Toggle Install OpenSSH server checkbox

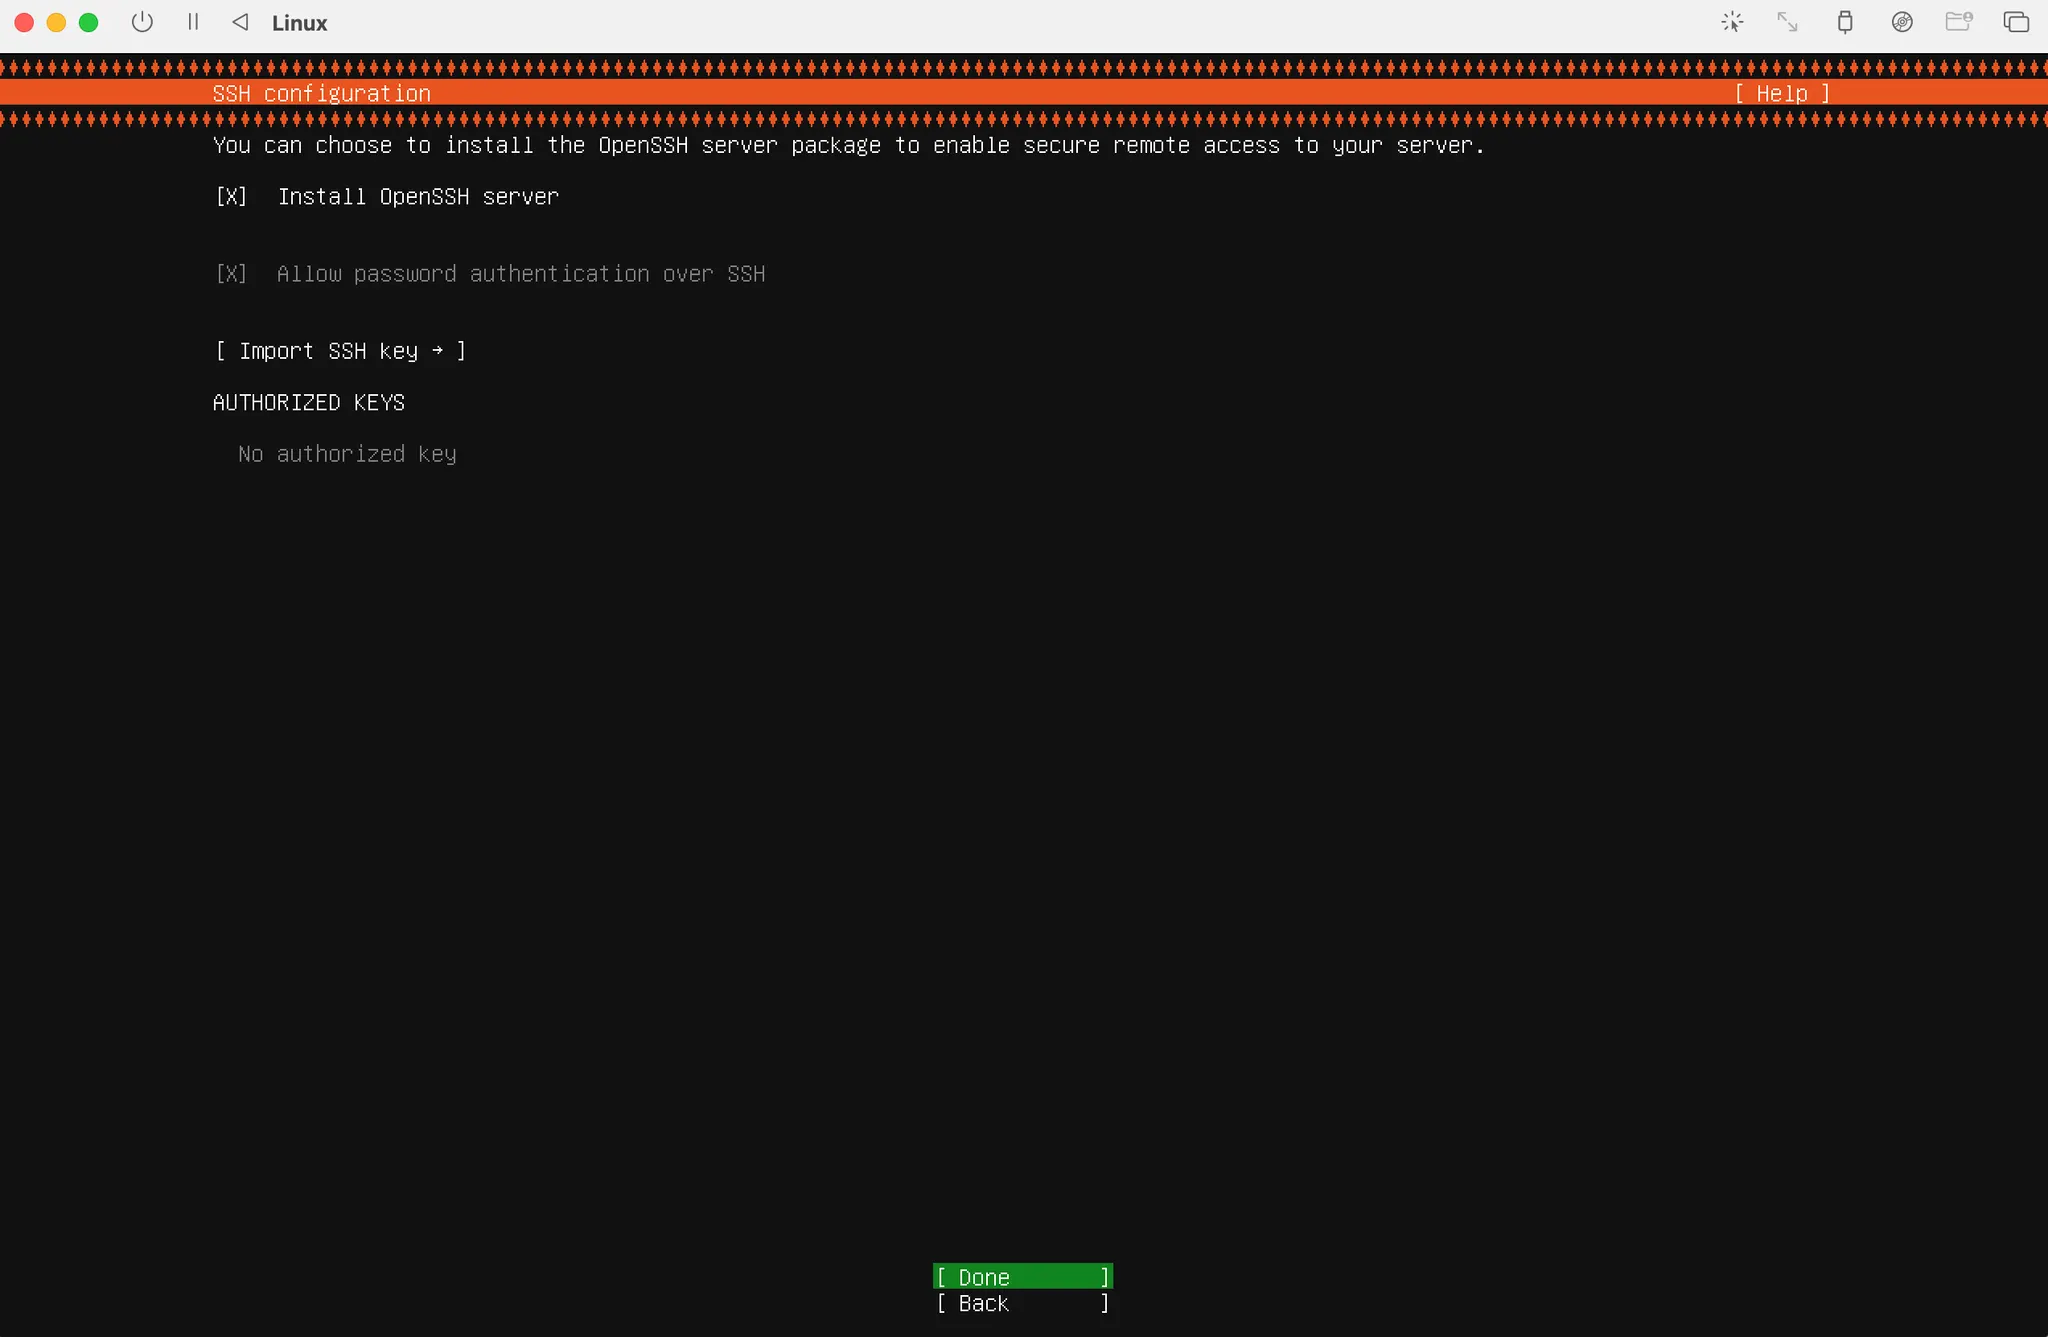232,197
